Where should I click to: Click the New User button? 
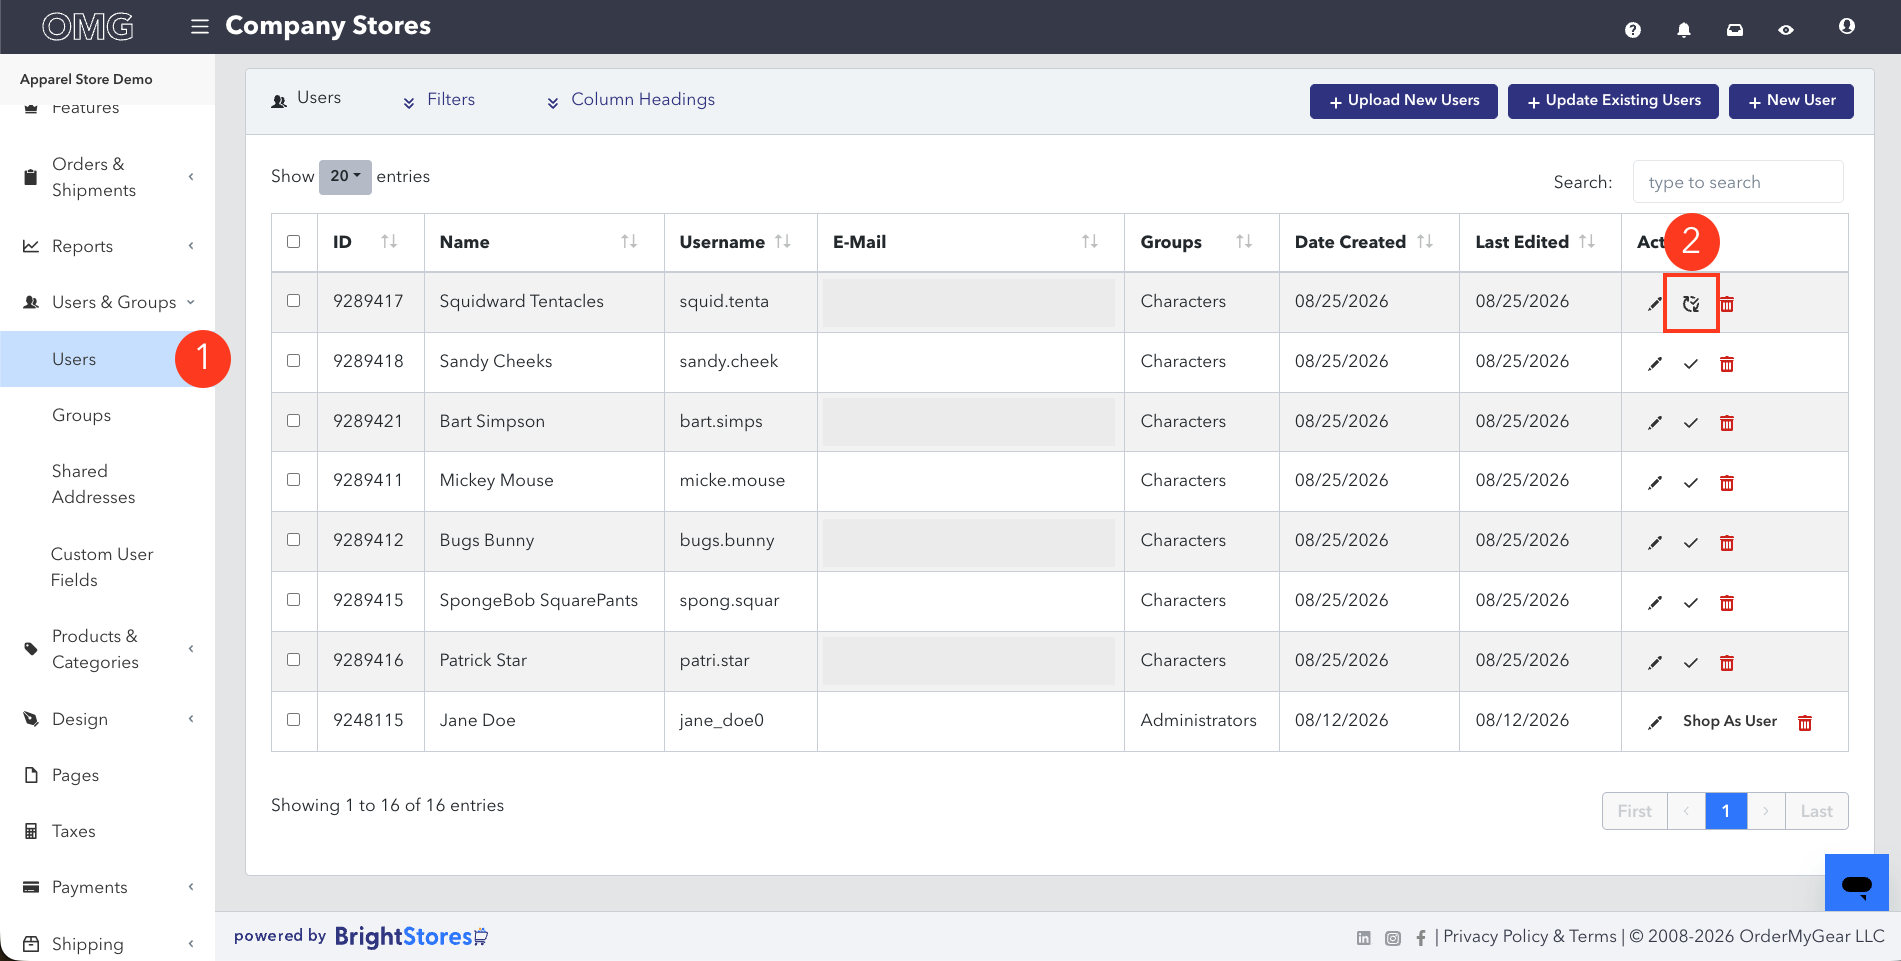point(1791,101)
